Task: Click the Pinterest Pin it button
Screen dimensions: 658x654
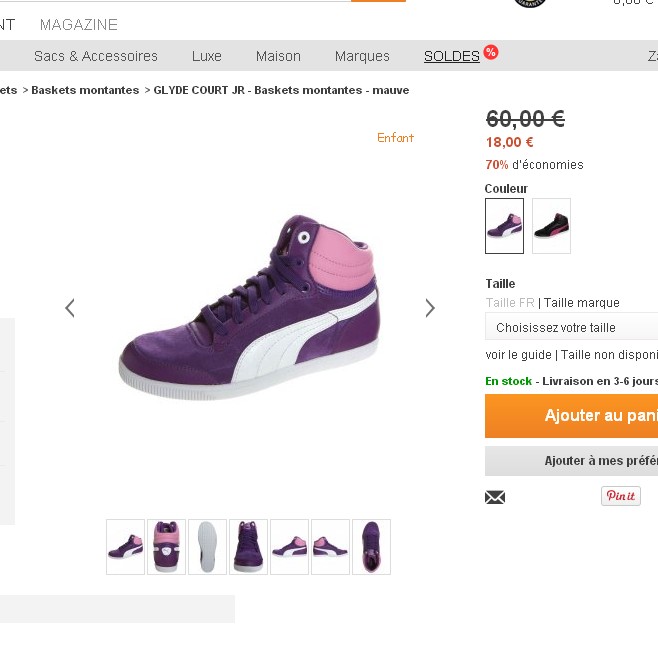Action: 620,496
